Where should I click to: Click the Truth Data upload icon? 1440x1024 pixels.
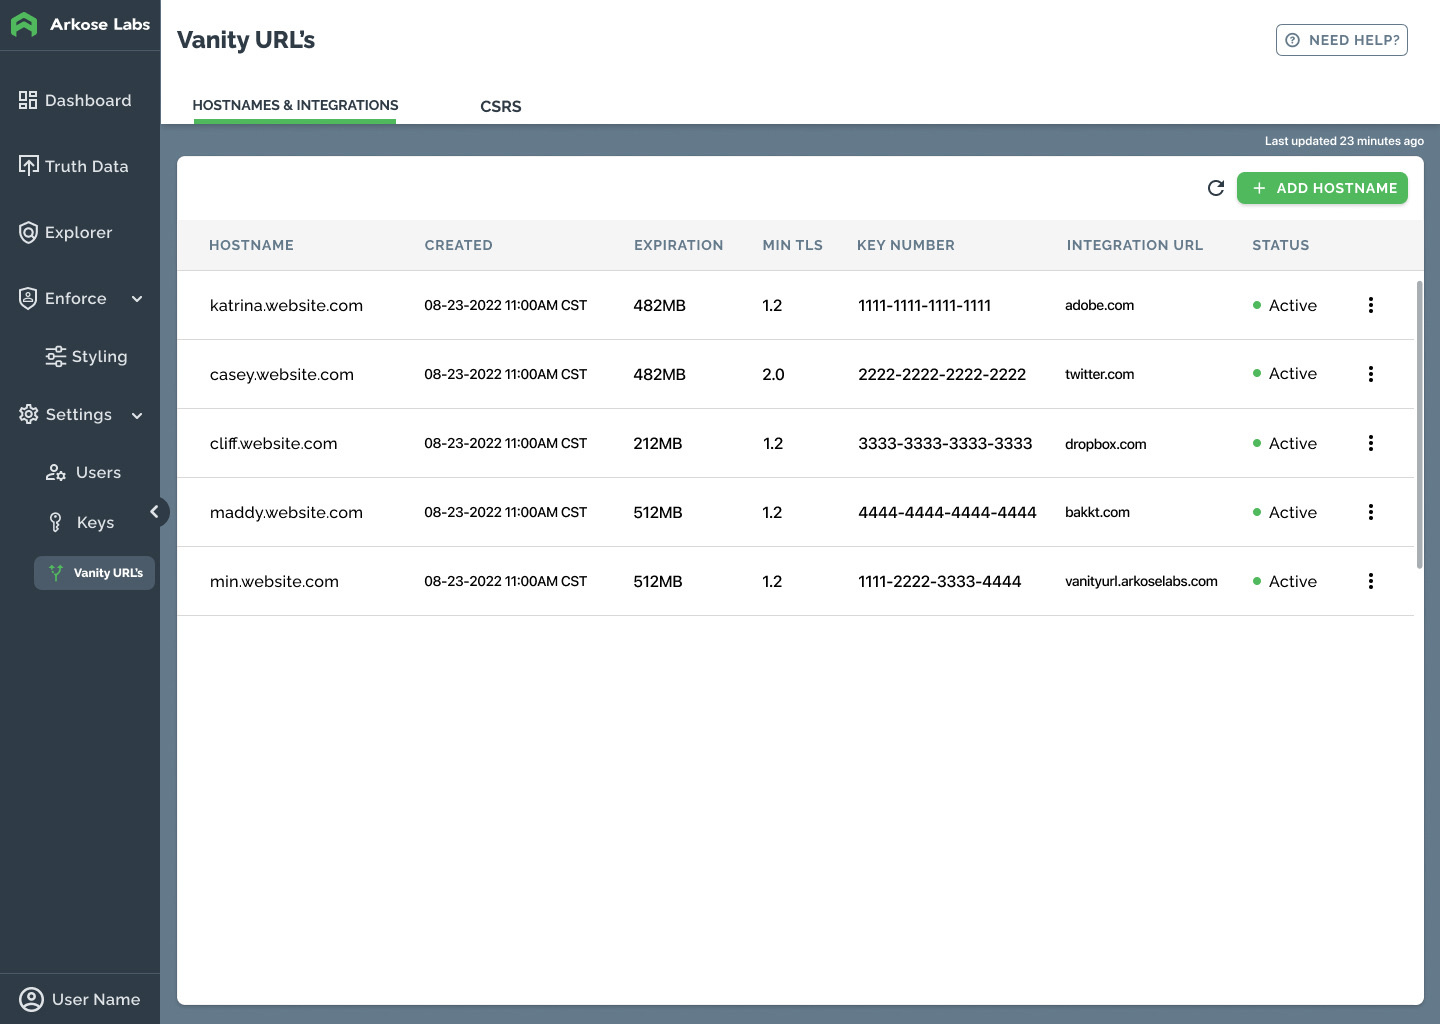[x=28, y=166]
